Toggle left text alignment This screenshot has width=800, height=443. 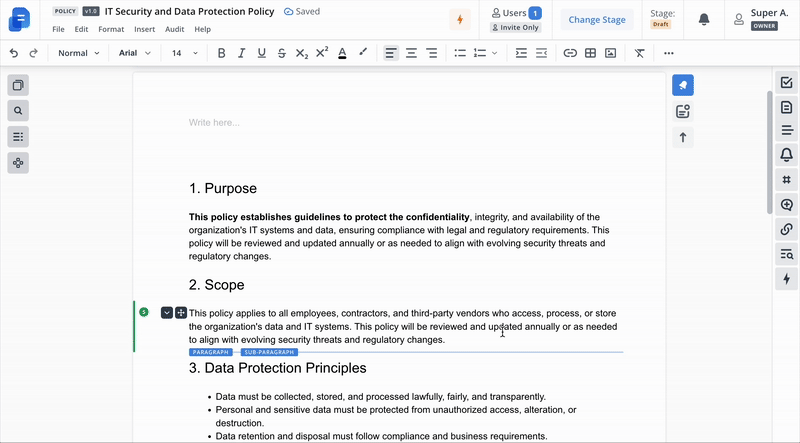pyautogui.click(x=391, y=53)
